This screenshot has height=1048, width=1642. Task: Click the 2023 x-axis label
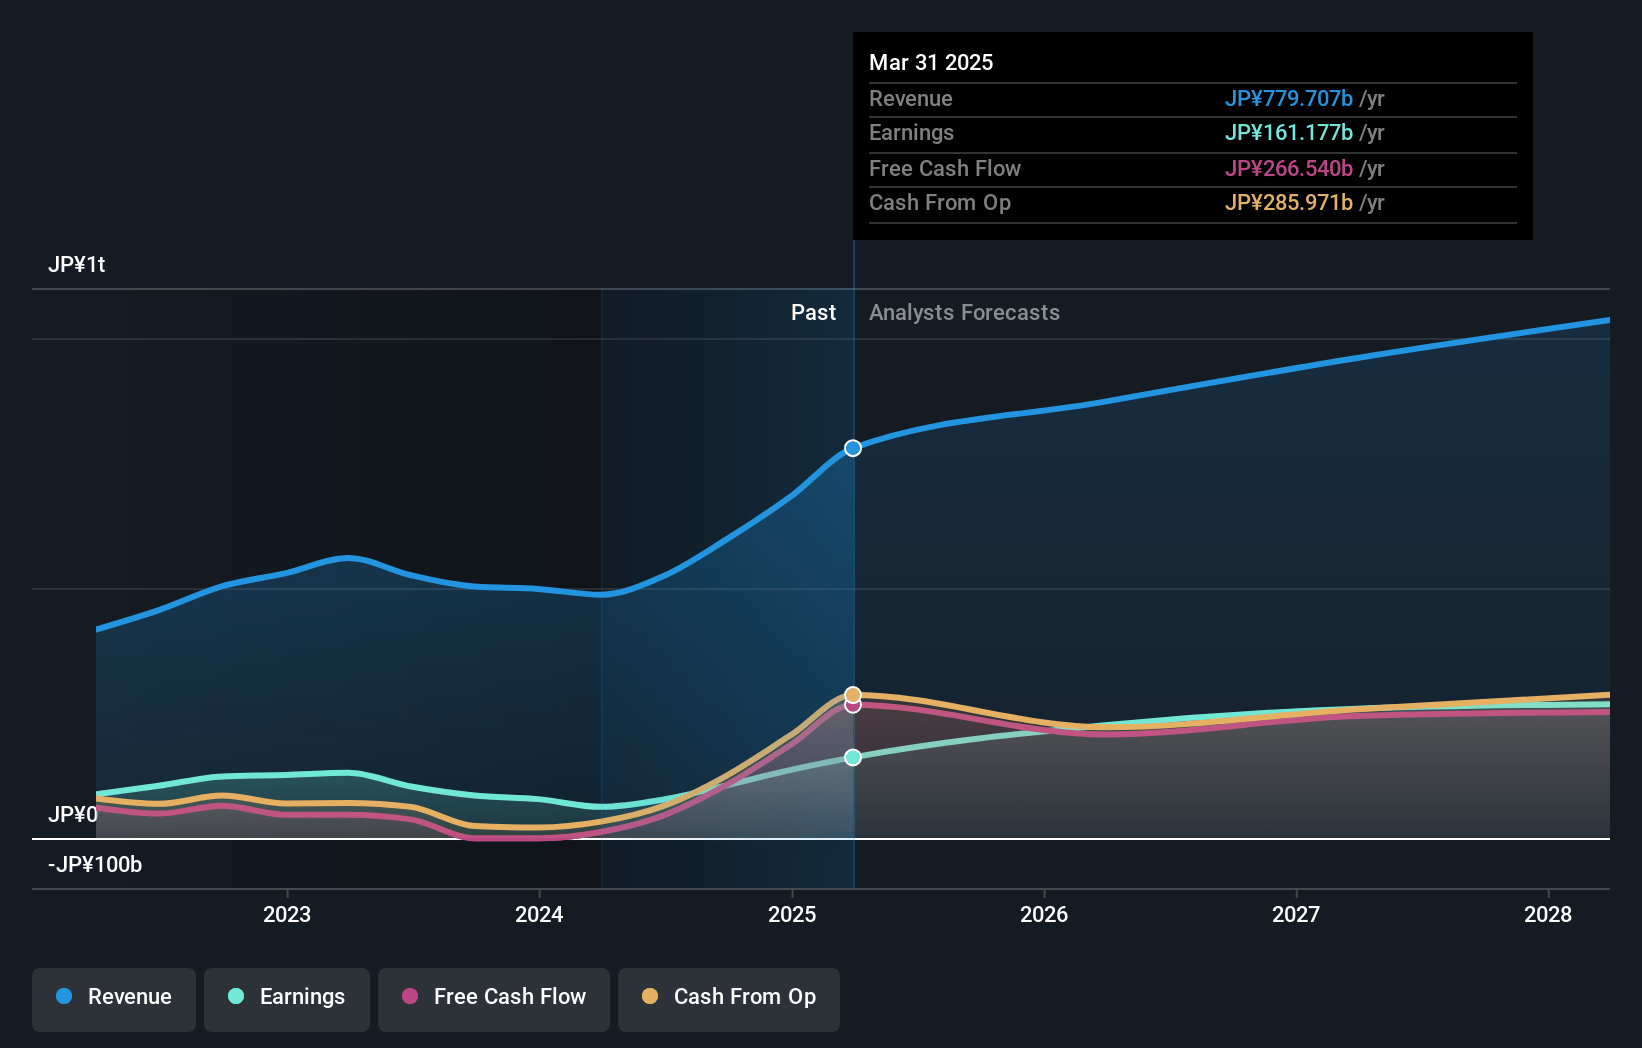pyautogui.click(x=287, y=914)
